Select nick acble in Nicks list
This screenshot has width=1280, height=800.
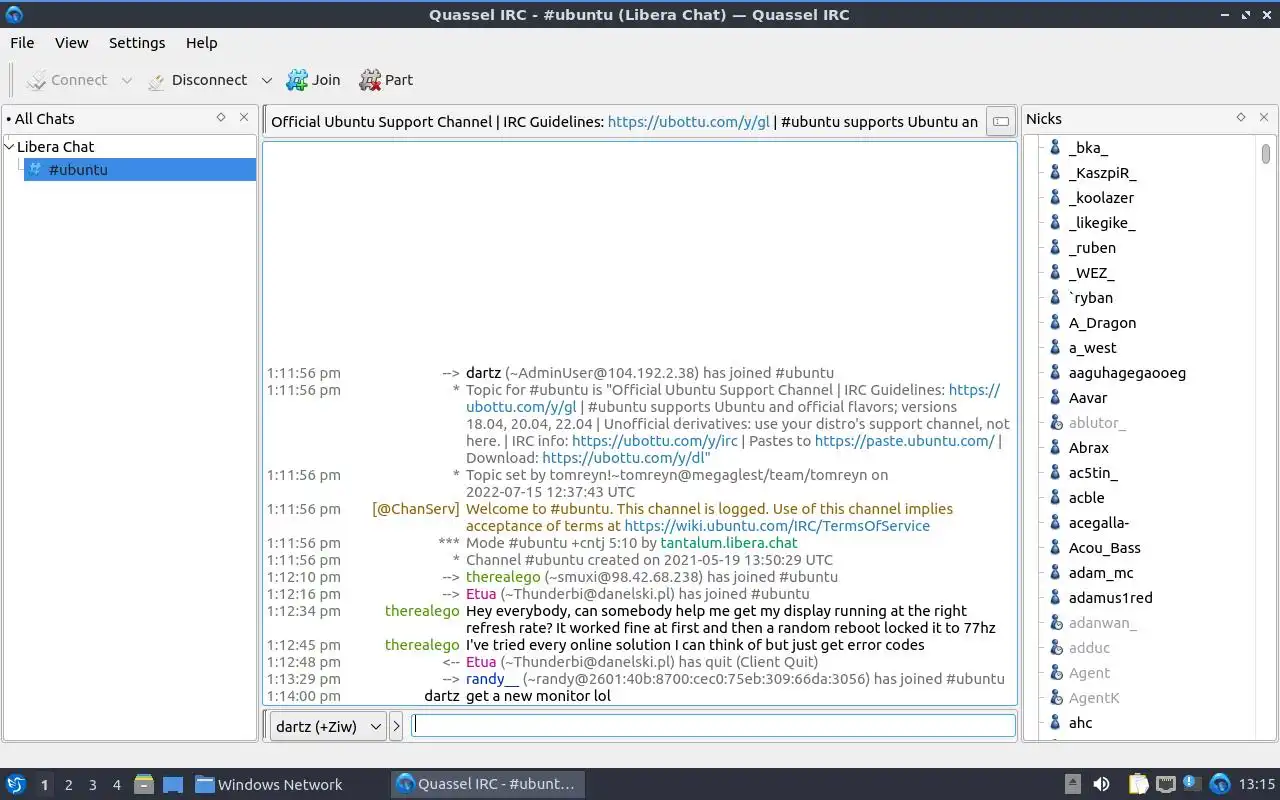1086,498
